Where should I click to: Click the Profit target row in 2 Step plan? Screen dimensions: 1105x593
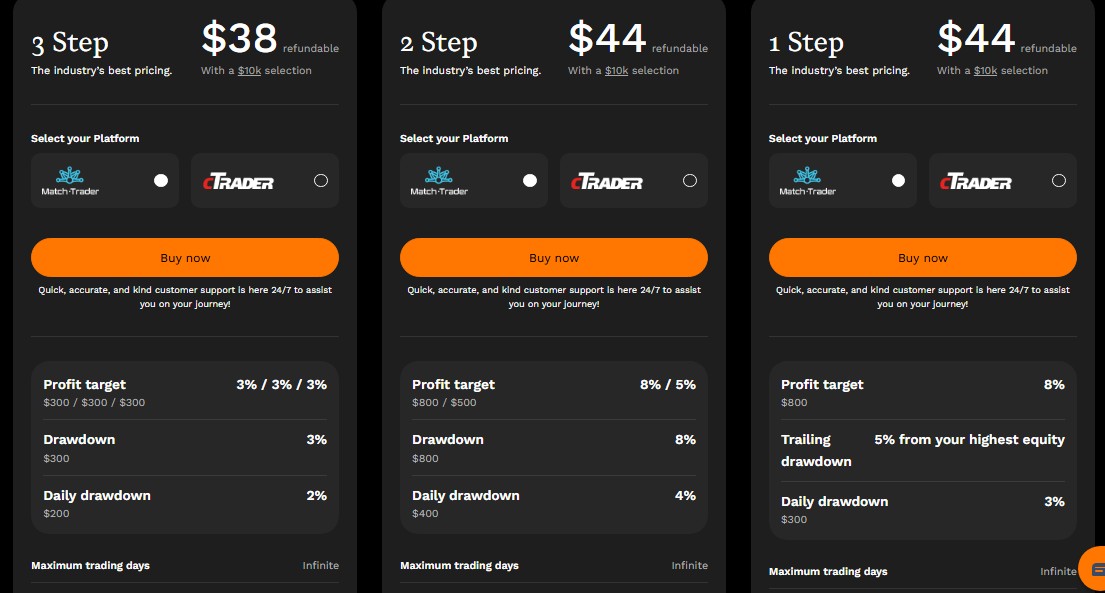[553, 391]
